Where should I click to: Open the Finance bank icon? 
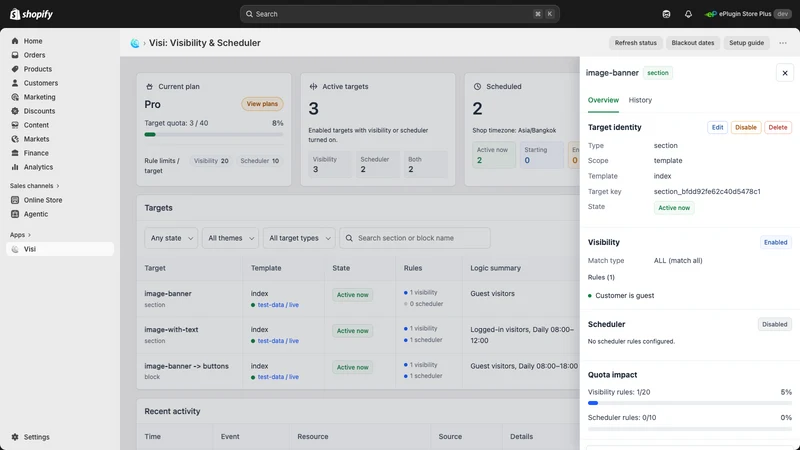point(15,153)
